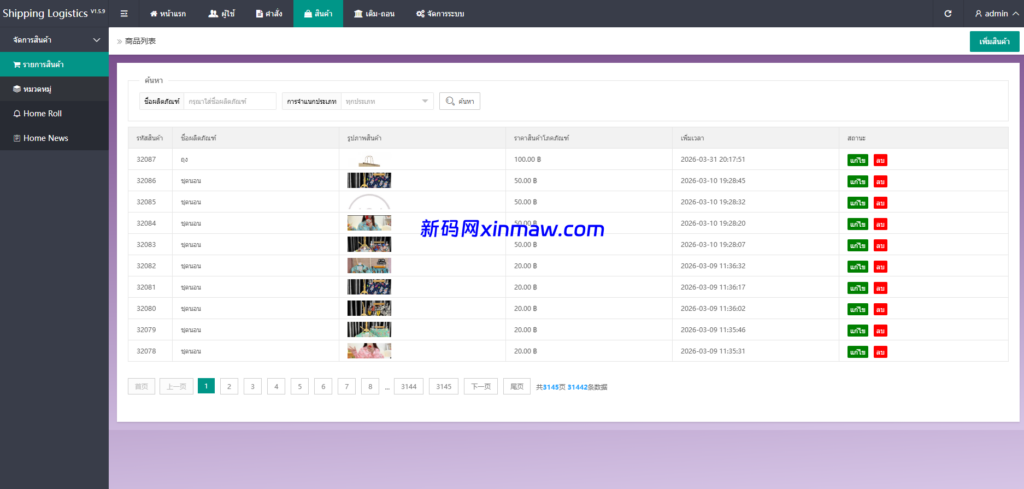Go to pagination page 5
Image resolution: width=1024 pixels, height=489 pixels.
click(299, 386)
